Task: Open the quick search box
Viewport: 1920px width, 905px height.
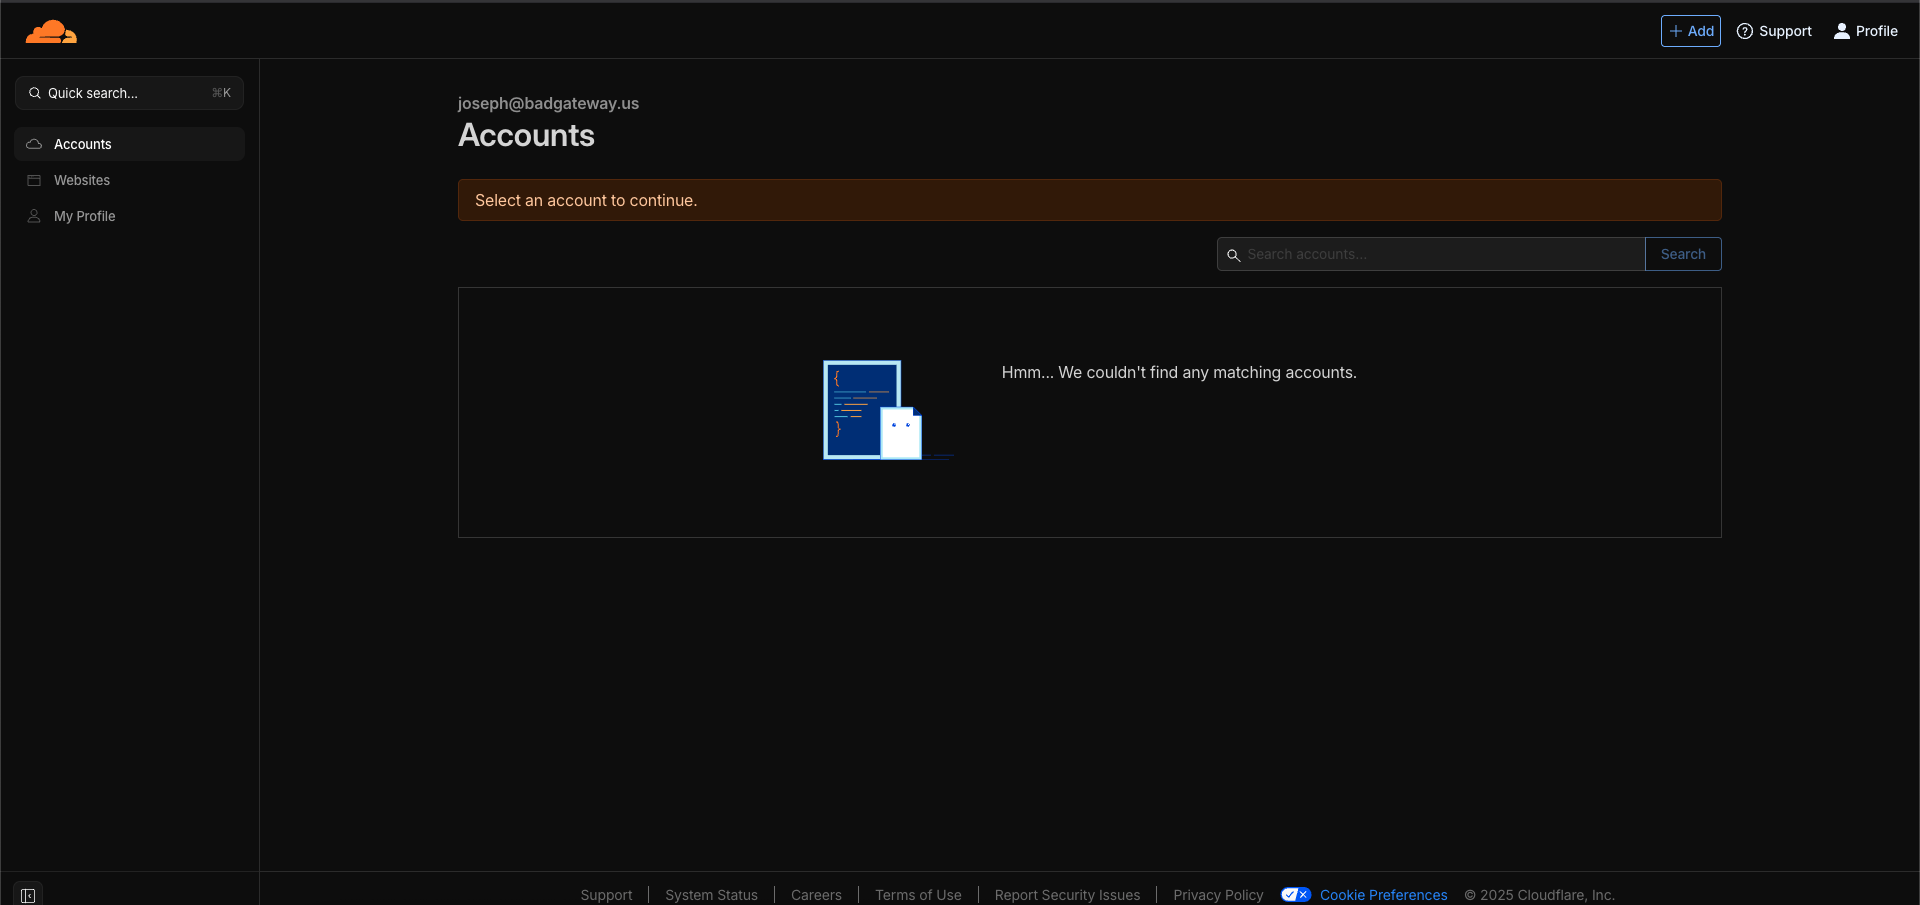Action: [128, 92]
